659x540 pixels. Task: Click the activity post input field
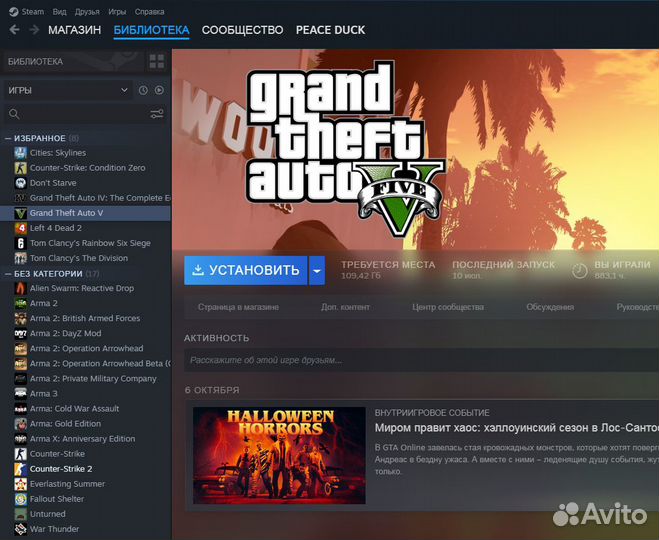pos(422,360)
